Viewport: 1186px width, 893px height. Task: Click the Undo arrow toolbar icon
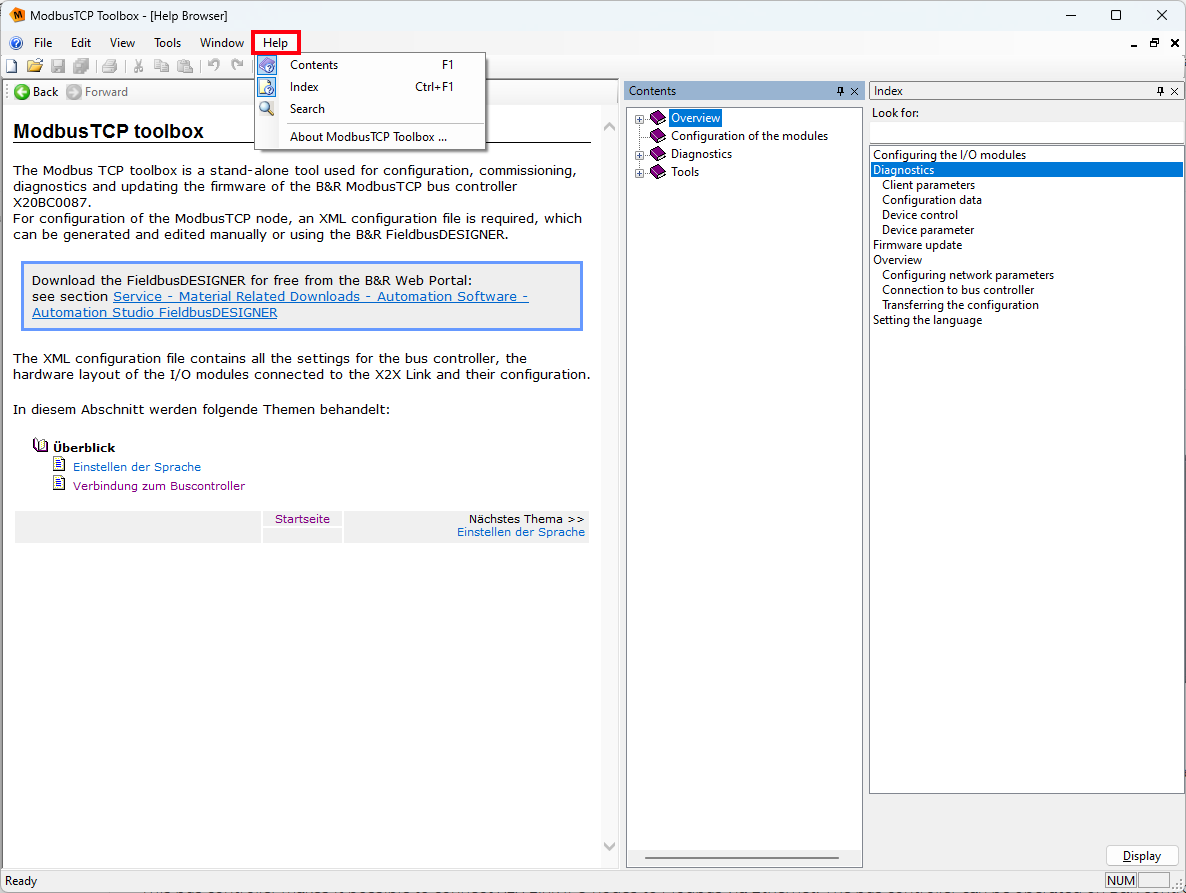pos(214,66)
